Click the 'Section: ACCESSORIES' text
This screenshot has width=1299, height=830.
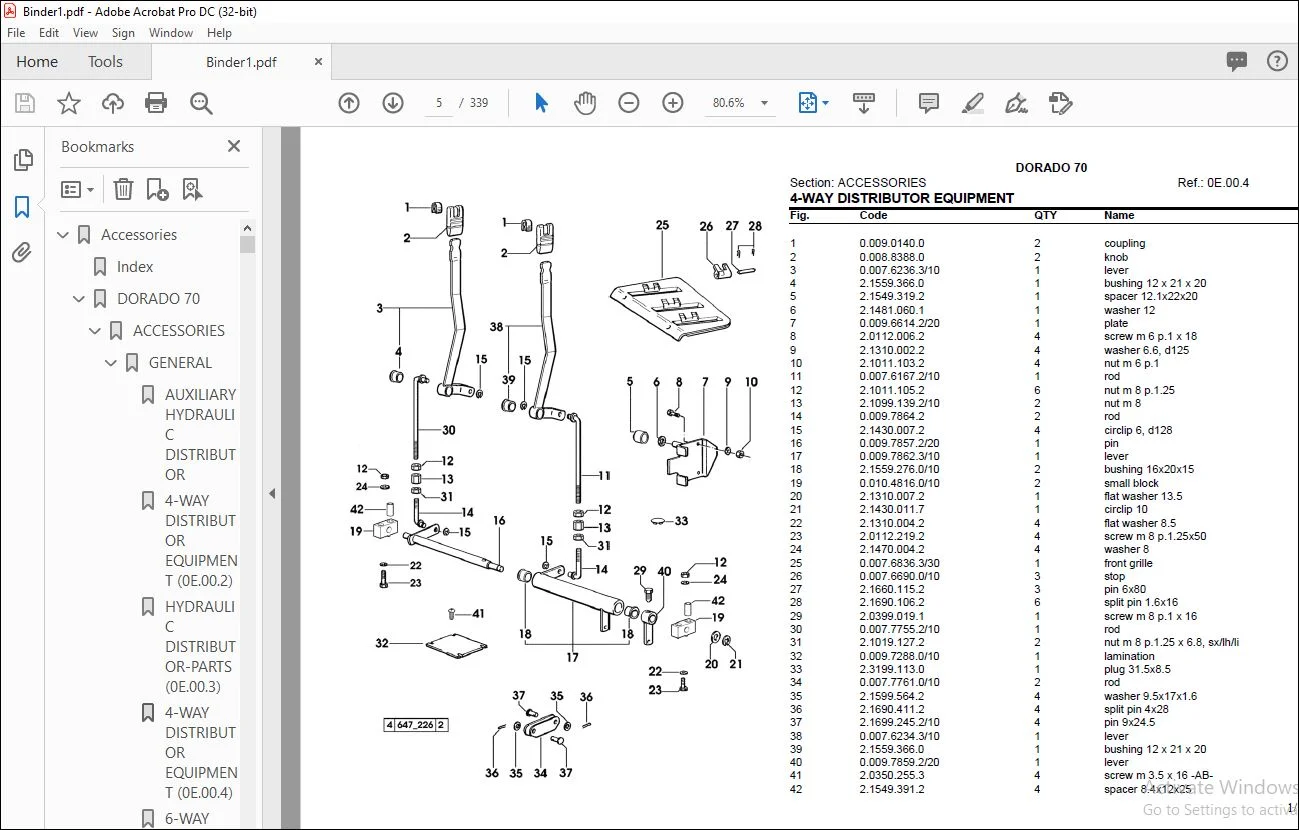point(858,183)
